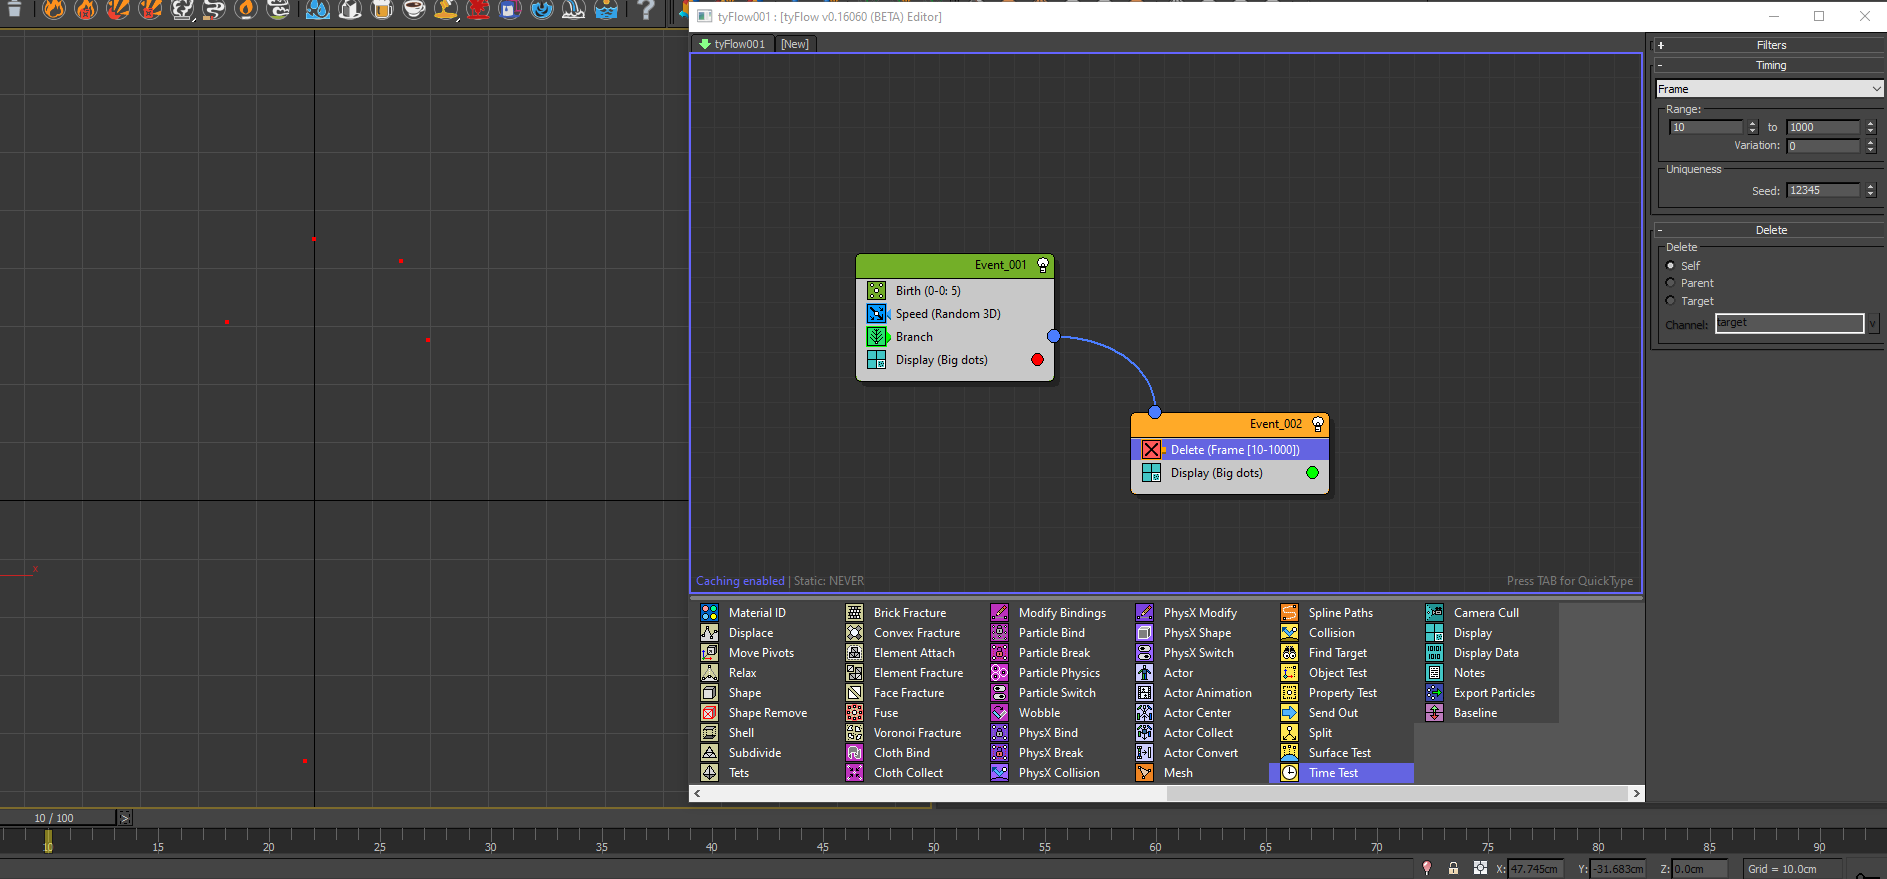Click the Seed value input field
The width and height of the screenshot is (1887, 879).
(x=1822, y=190)
